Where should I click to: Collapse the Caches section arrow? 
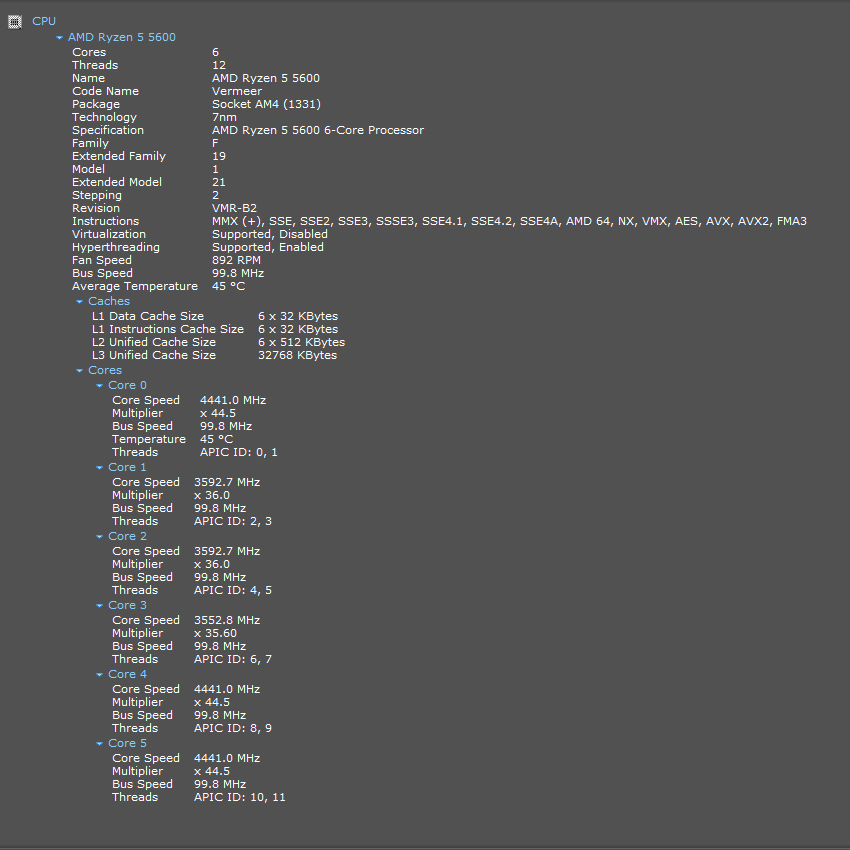pyautogui.click(x=80, y=301)
